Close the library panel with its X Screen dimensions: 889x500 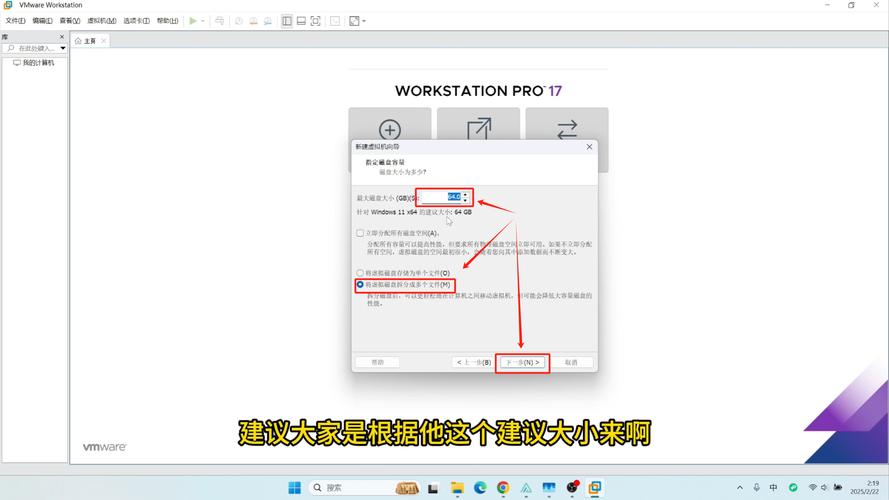pos(62,37)
